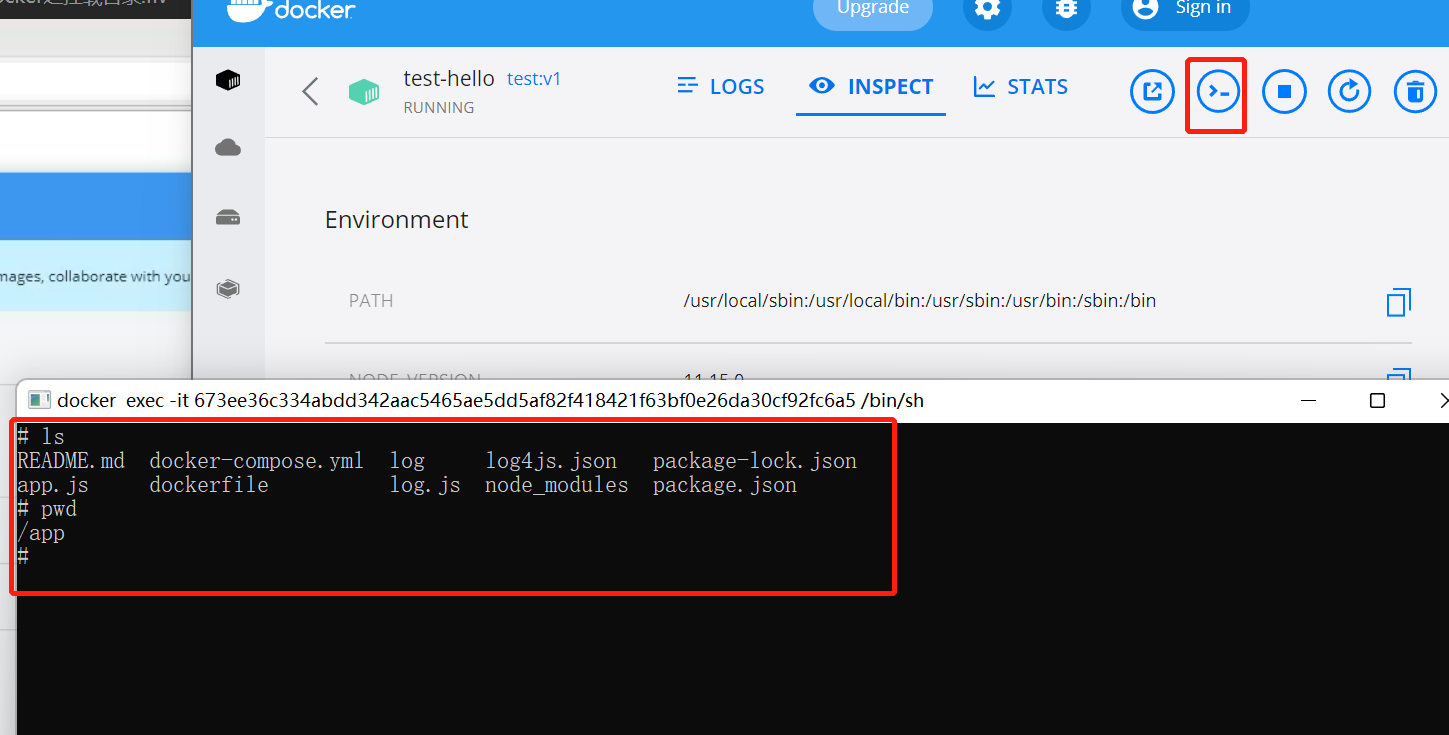Screen dimensions: 1449x735
Task: Click the terminal window title icon
Action: (39, 400)
